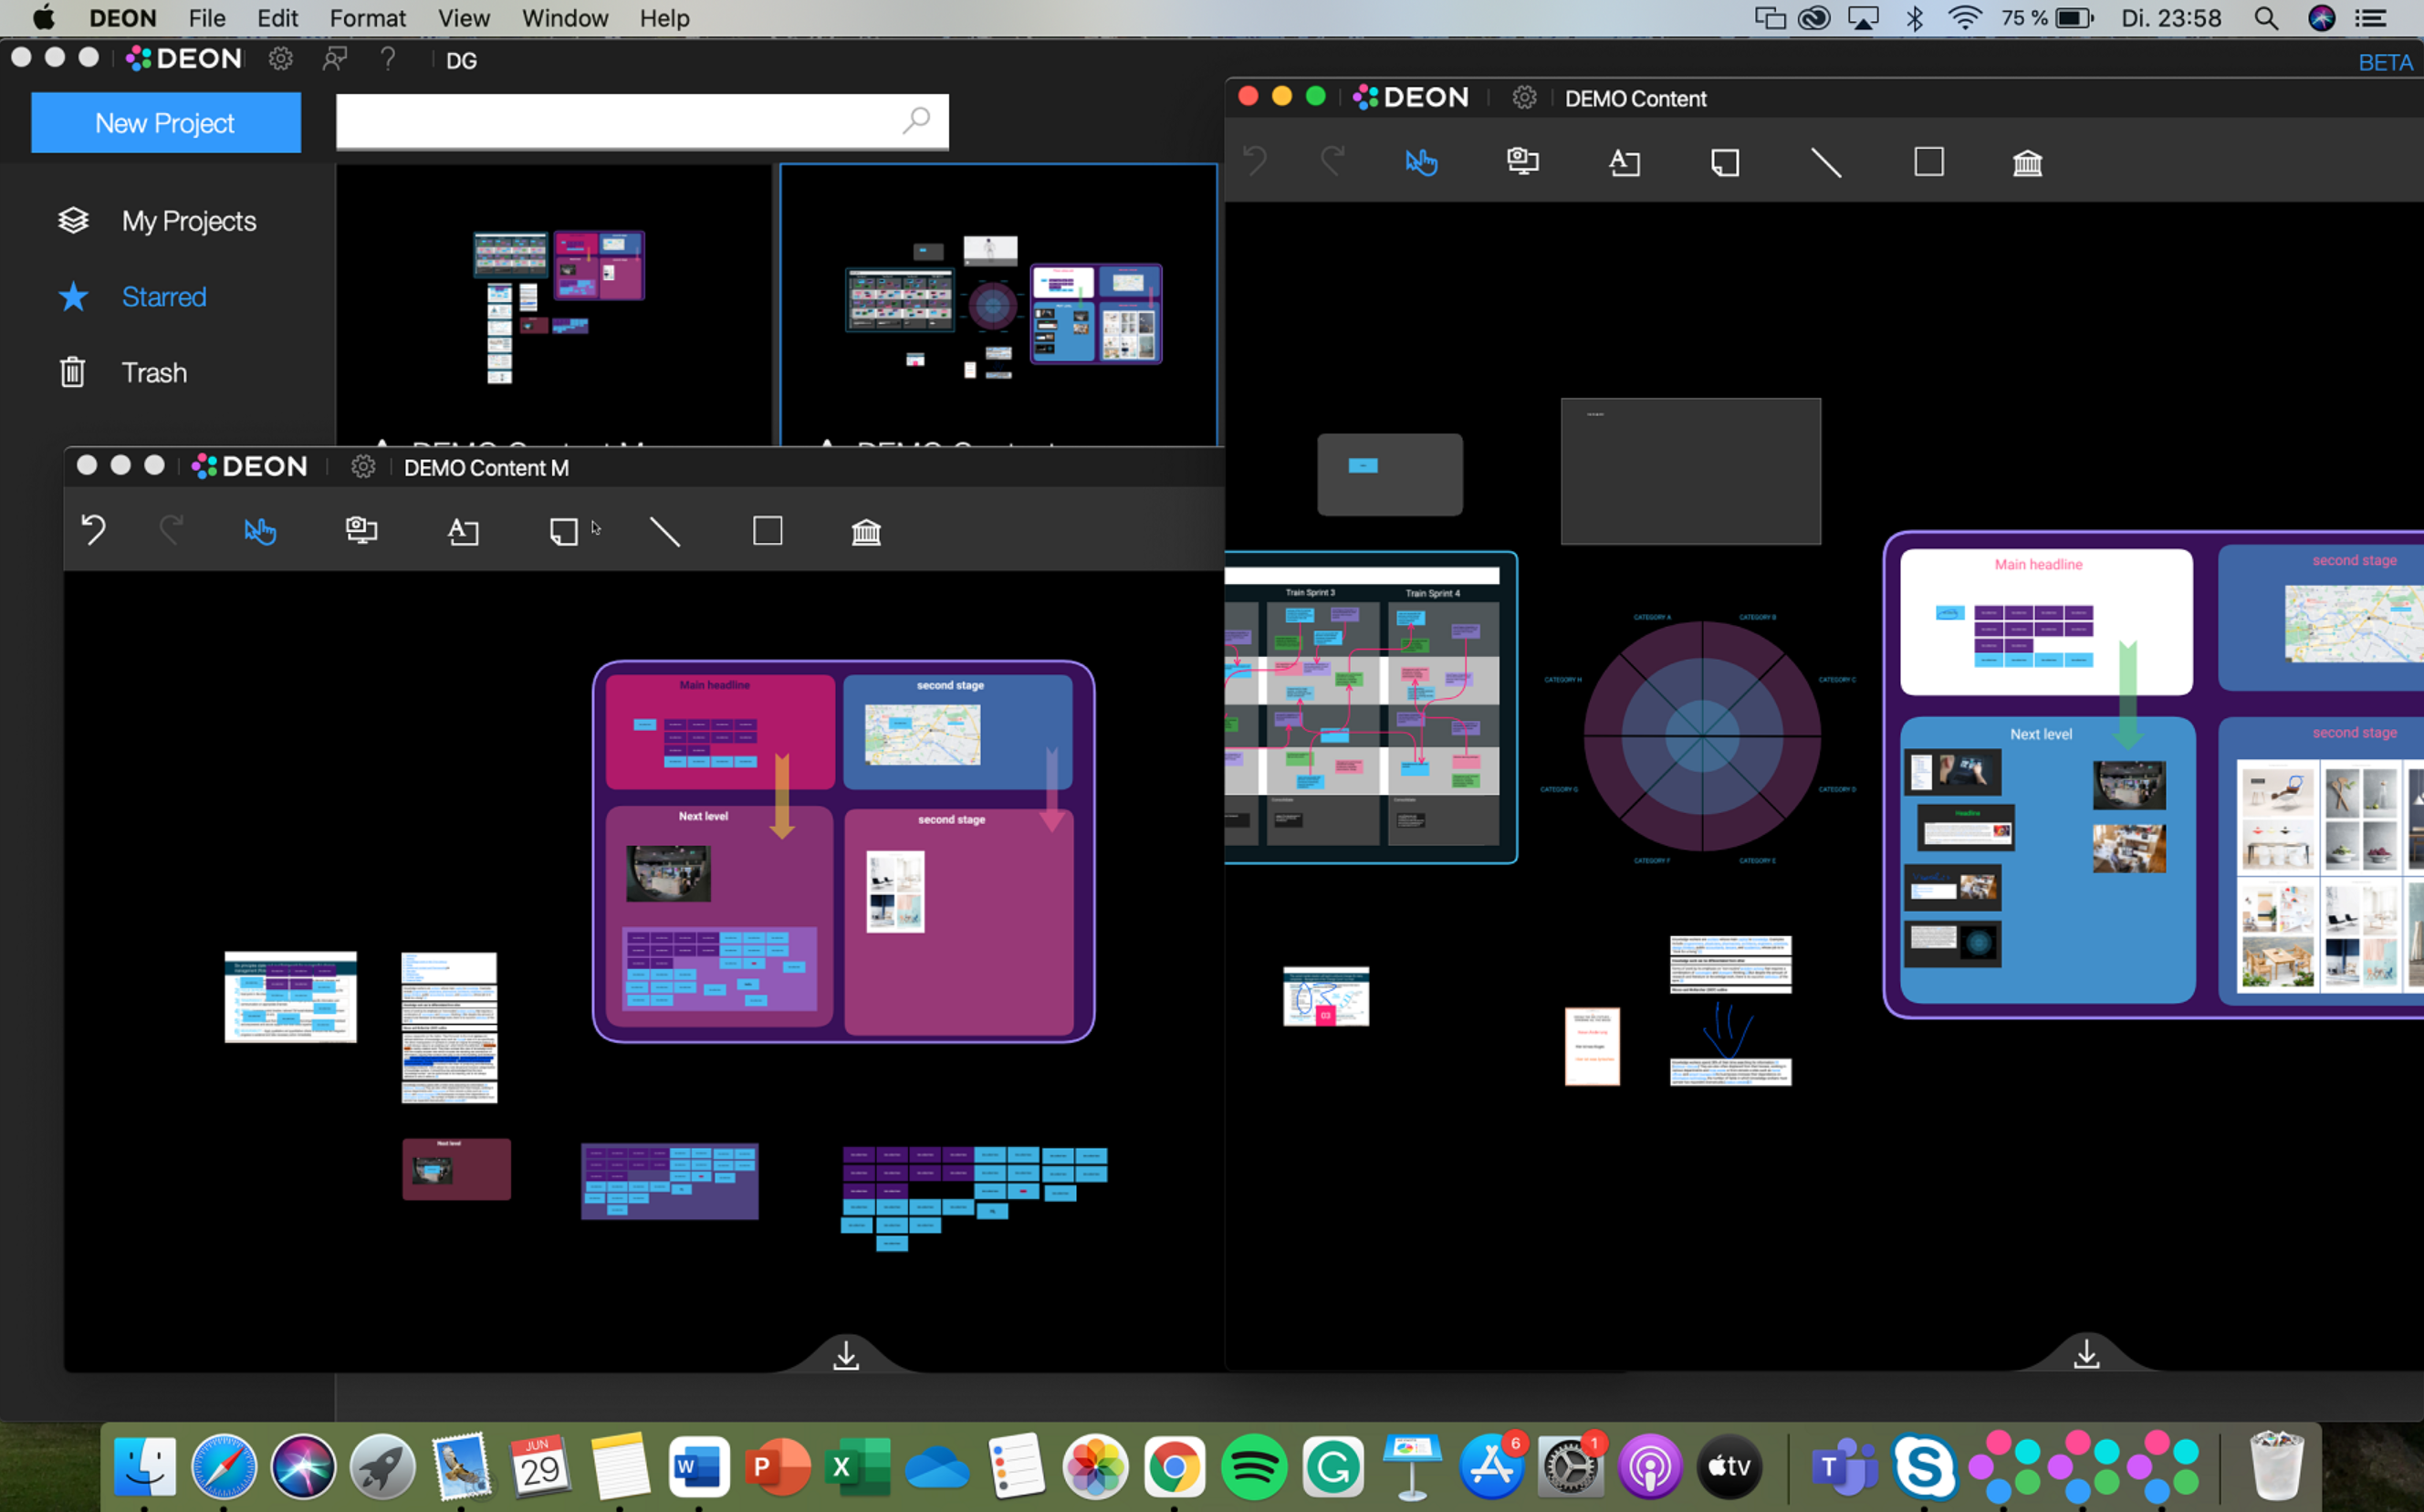
Task: Click redo in DEMO Content M window
Action: tap(172, 529)
